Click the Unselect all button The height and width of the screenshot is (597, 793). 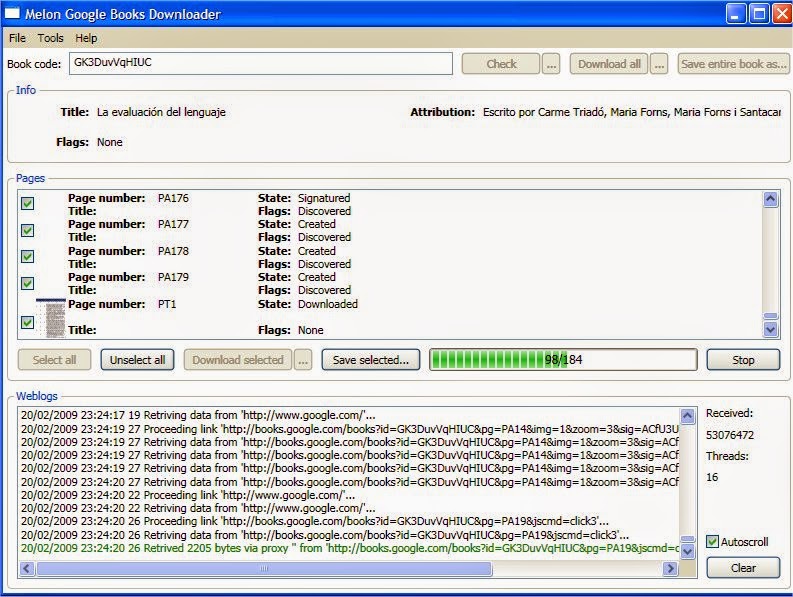pos(138,360)
